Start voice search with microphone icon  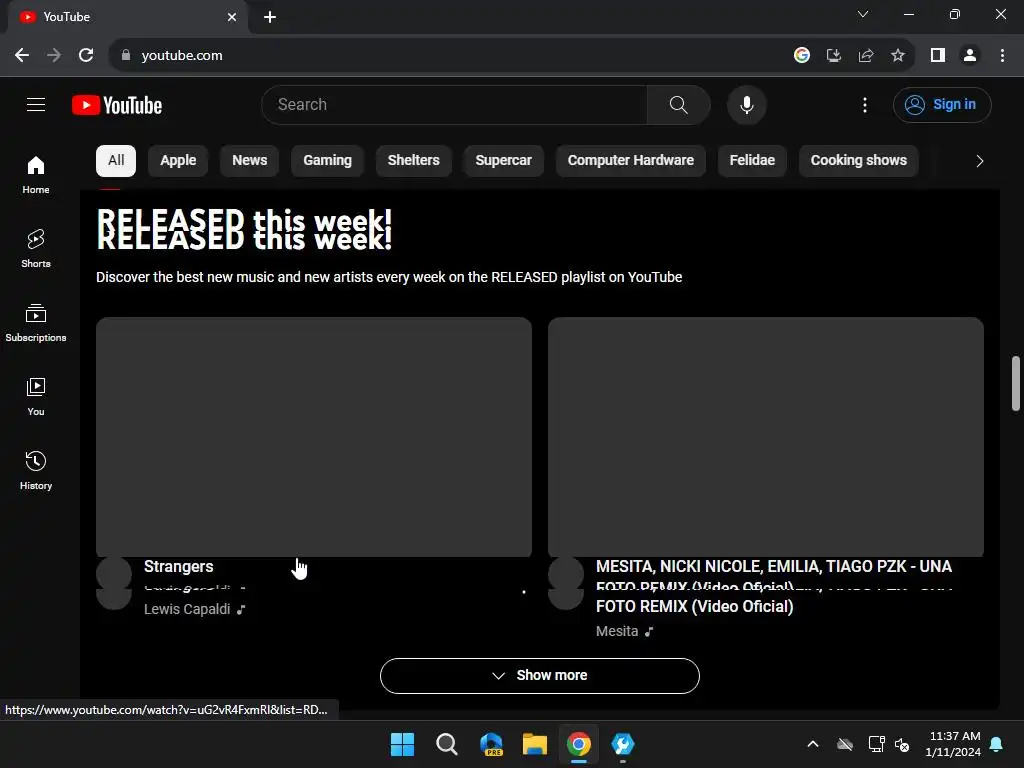[746, 104]
